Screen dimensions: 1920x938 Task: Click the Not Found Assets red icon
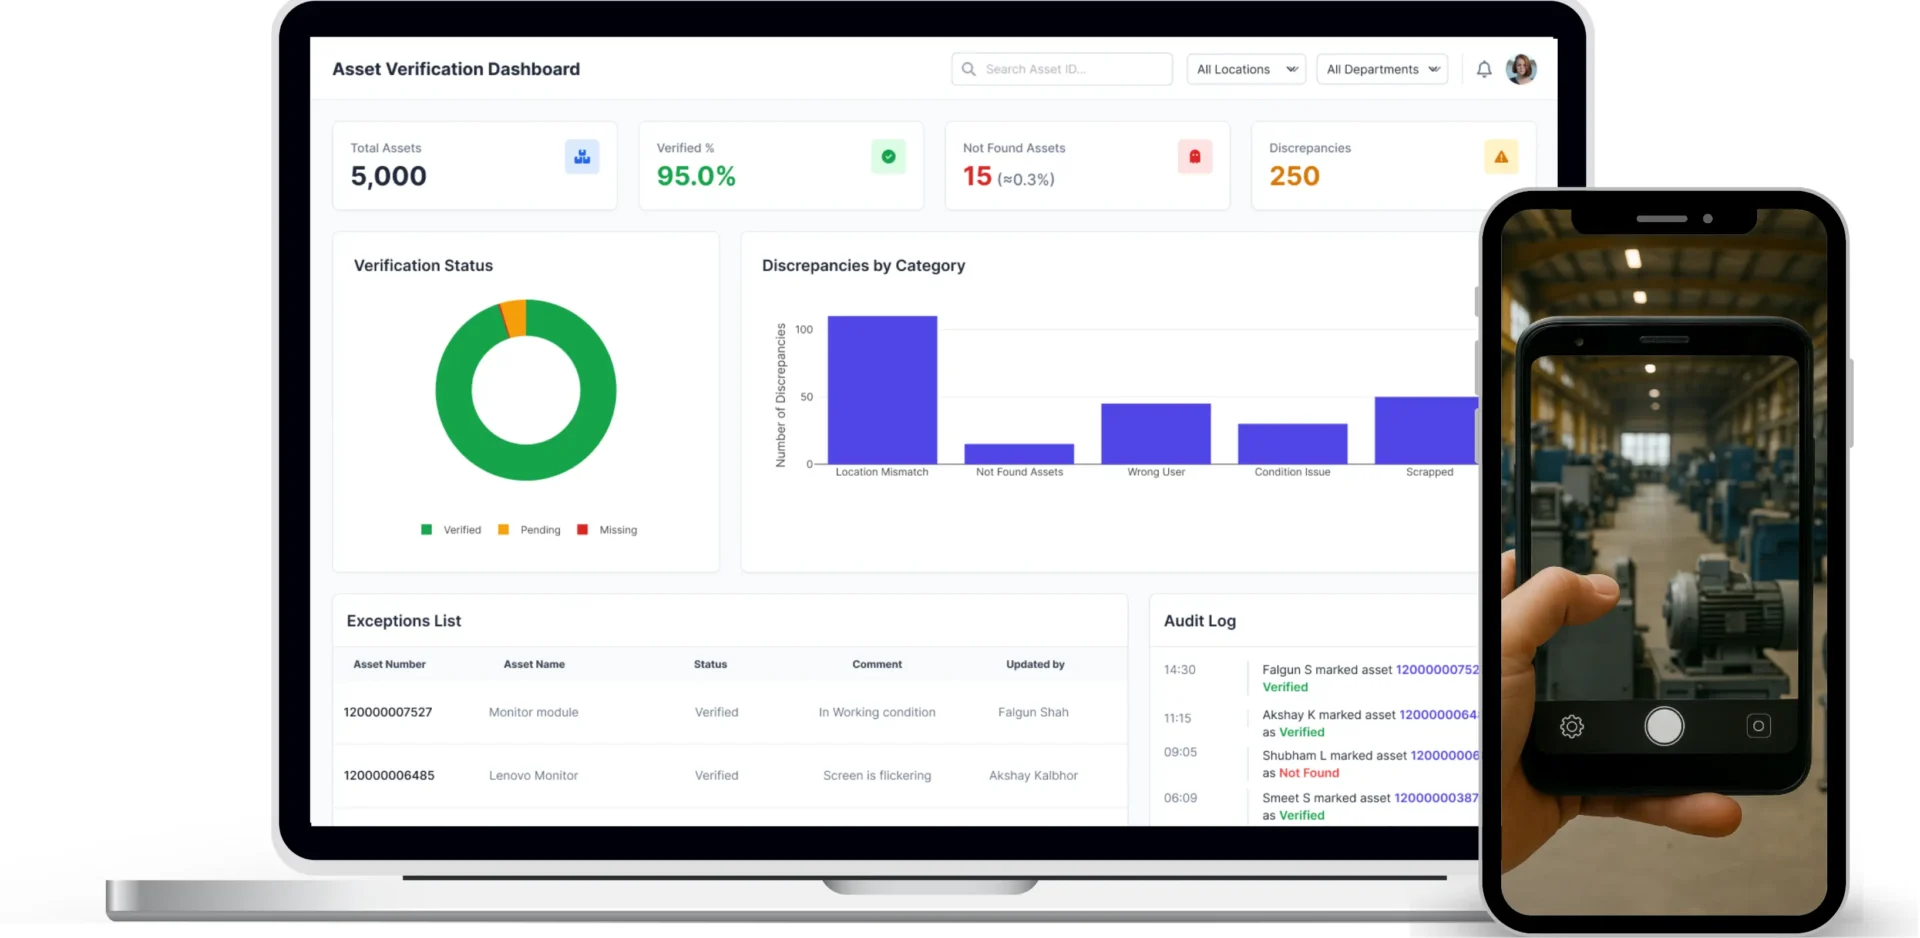tap(1194, 156)
